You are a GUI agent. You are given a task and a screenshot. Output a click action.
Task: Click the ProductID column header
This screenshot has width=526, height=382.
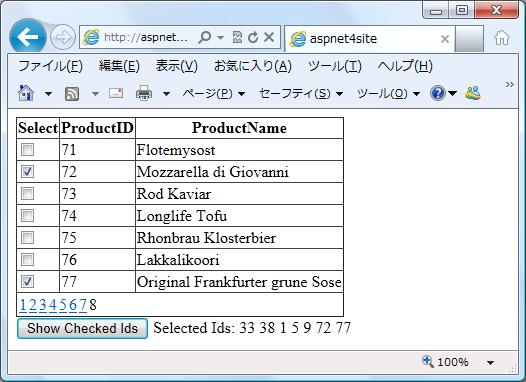tap(97, 128)
